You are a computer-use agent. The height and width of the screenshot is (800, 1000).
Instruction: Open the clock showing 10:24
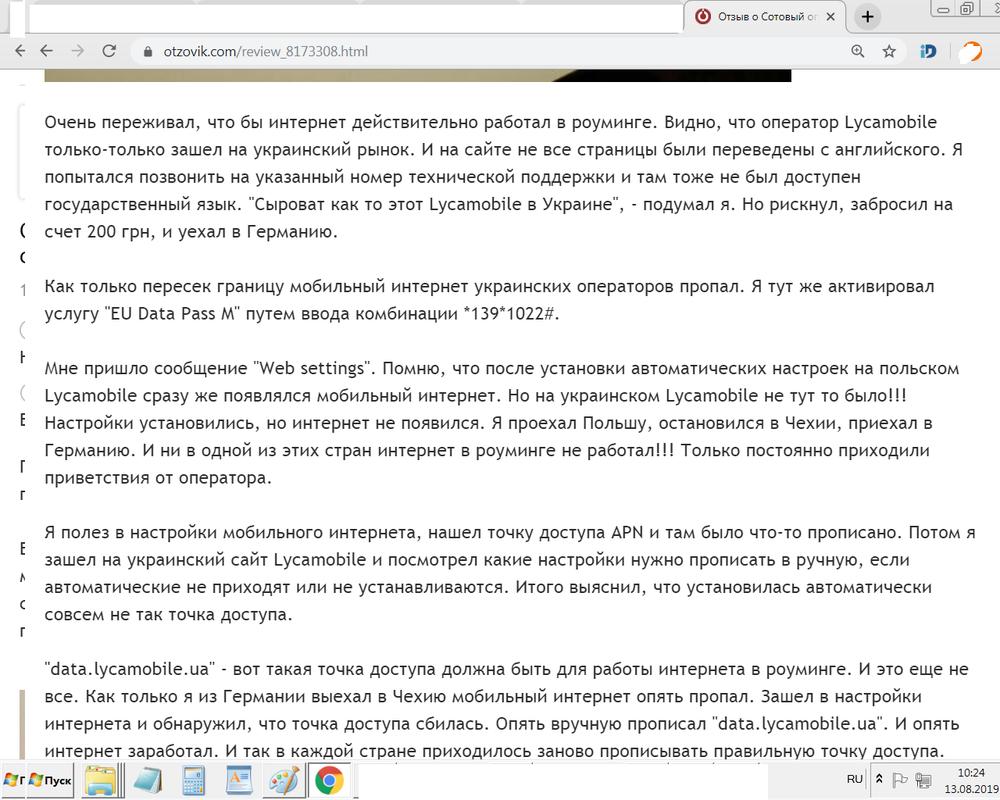[x=971, y=781]
